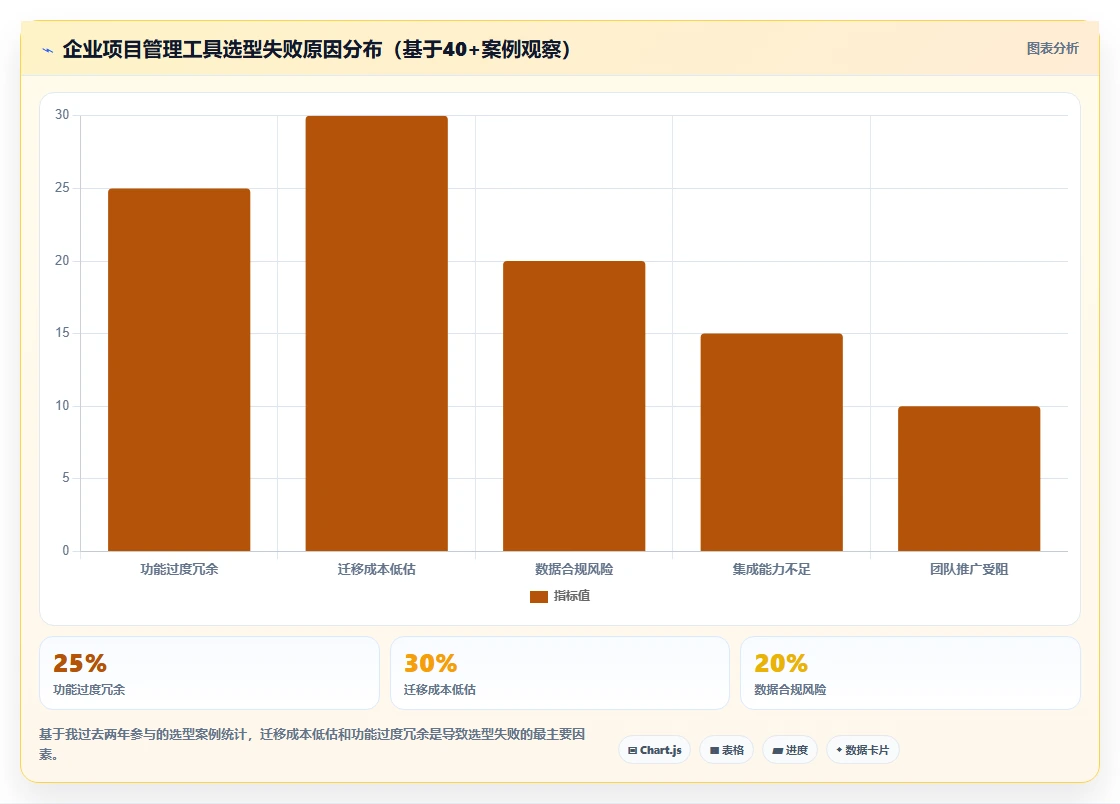Click the 团队推广受阻 x-axis label
Viewport: 1120px width, 804px height.
(969, 569)
